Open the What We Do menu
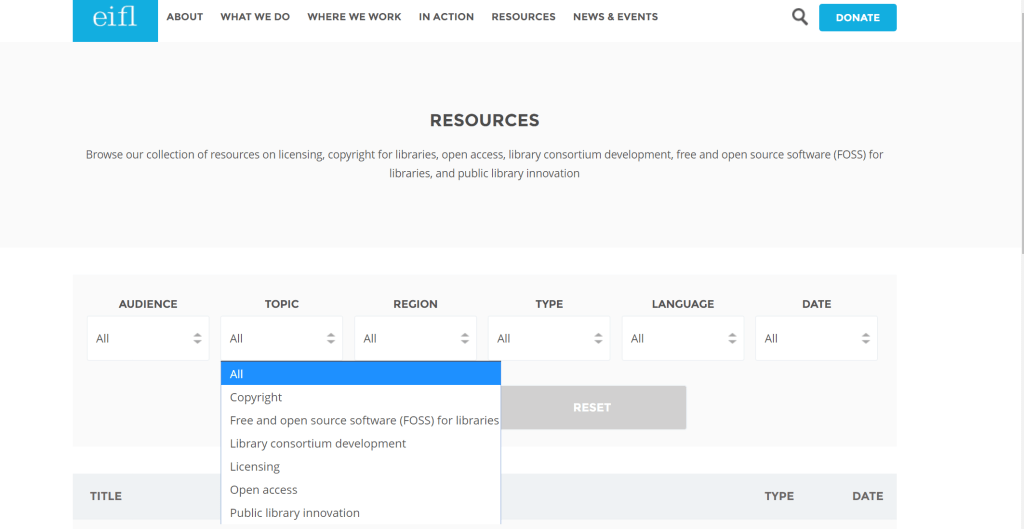The width and height of the screenshot is (1024, 529). pyautogui.click(x=255, y=17)
